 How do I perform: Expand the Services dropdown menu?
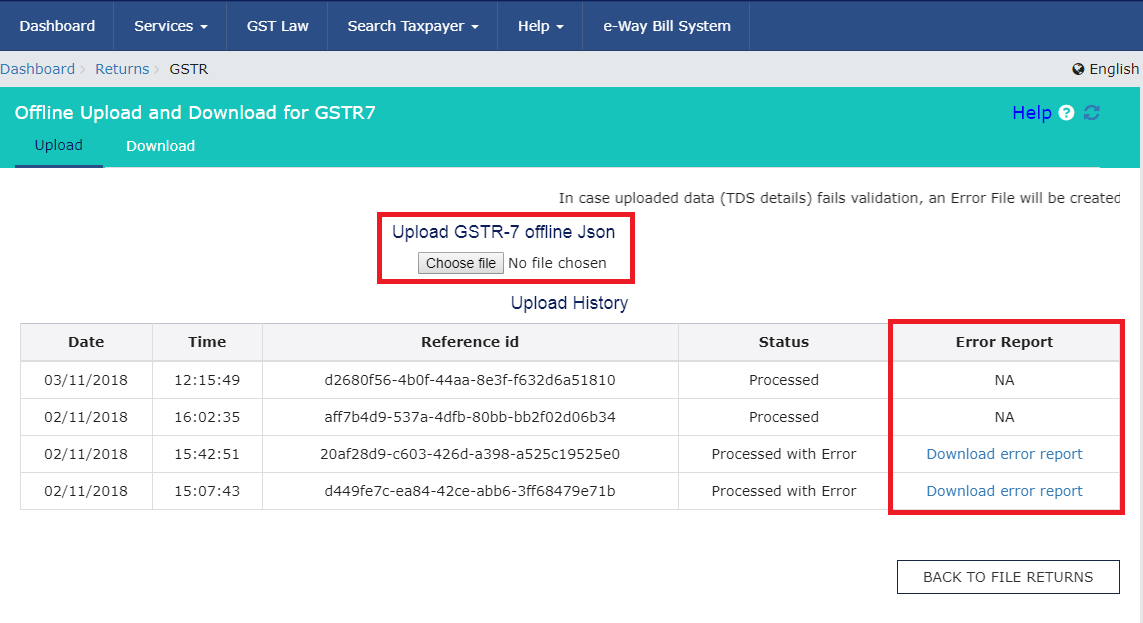click(171, 26)
